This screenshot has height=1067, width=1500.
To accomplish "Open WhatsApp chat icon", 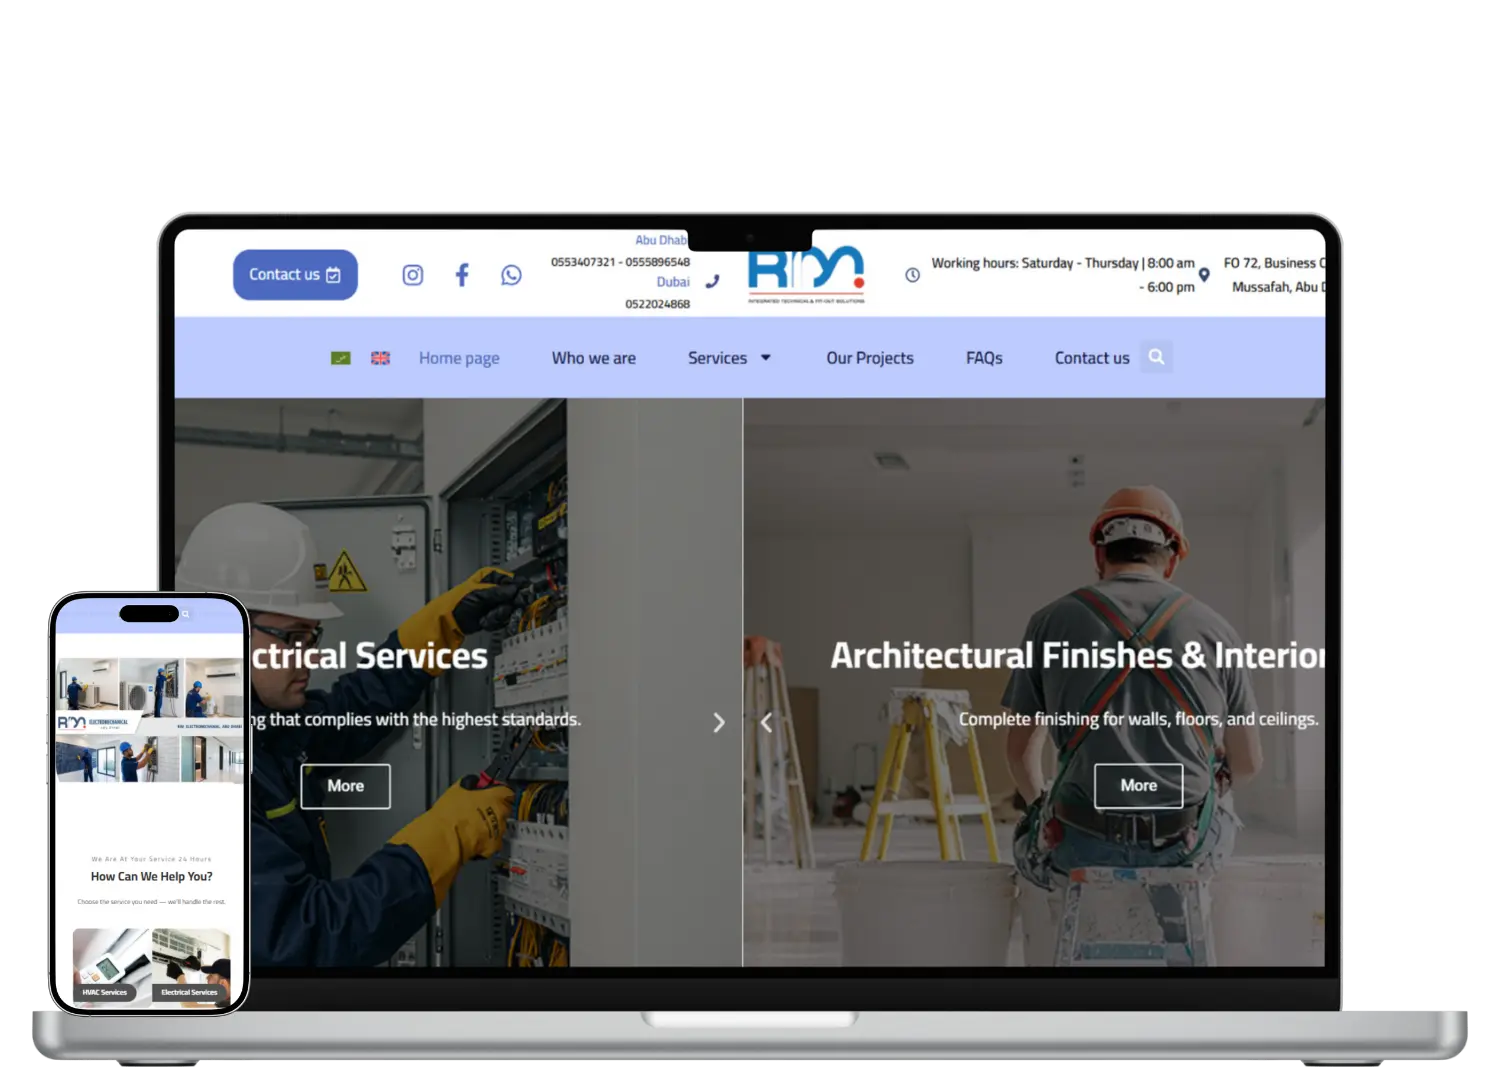I will [511, 275].
